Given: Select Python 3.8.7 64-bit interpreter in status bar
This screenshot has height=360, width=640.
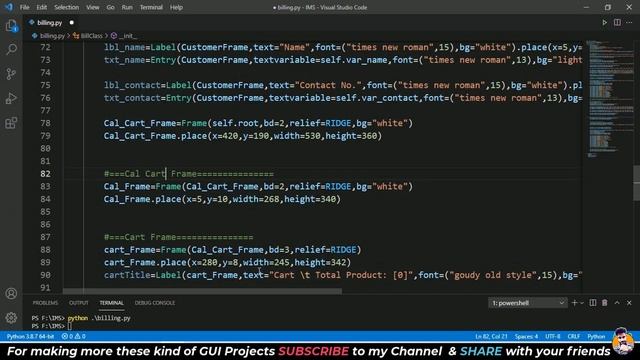Looking at the screenshot, I should click(x=30, y=336).
